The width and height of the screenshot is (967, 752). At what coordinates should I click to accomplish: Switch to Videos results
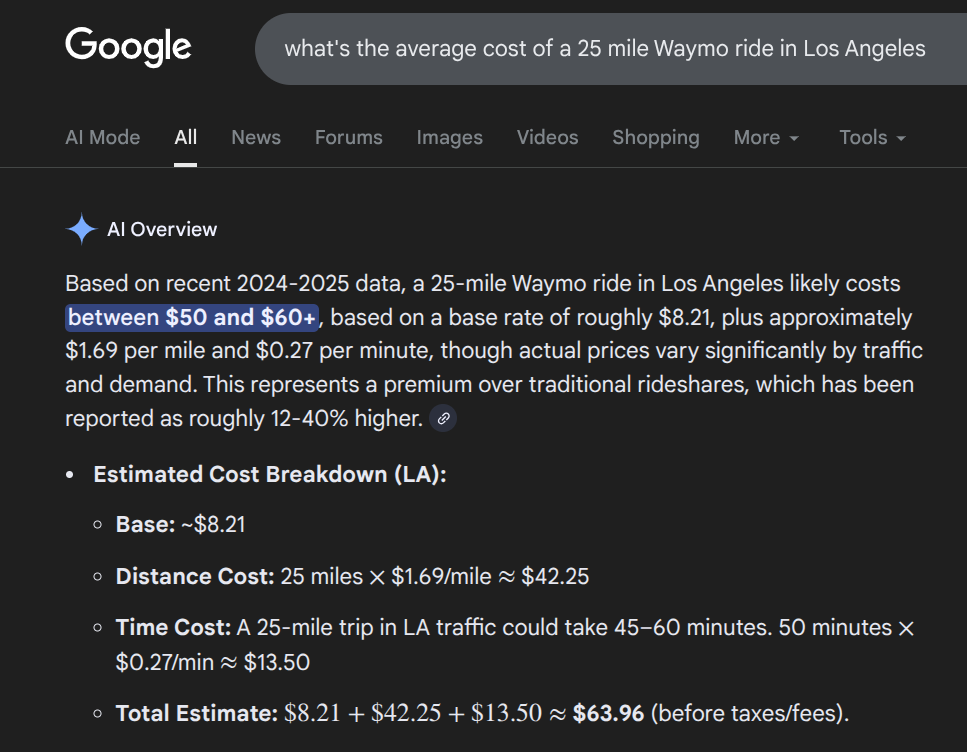pyautogui.click(x=547, y=138)
